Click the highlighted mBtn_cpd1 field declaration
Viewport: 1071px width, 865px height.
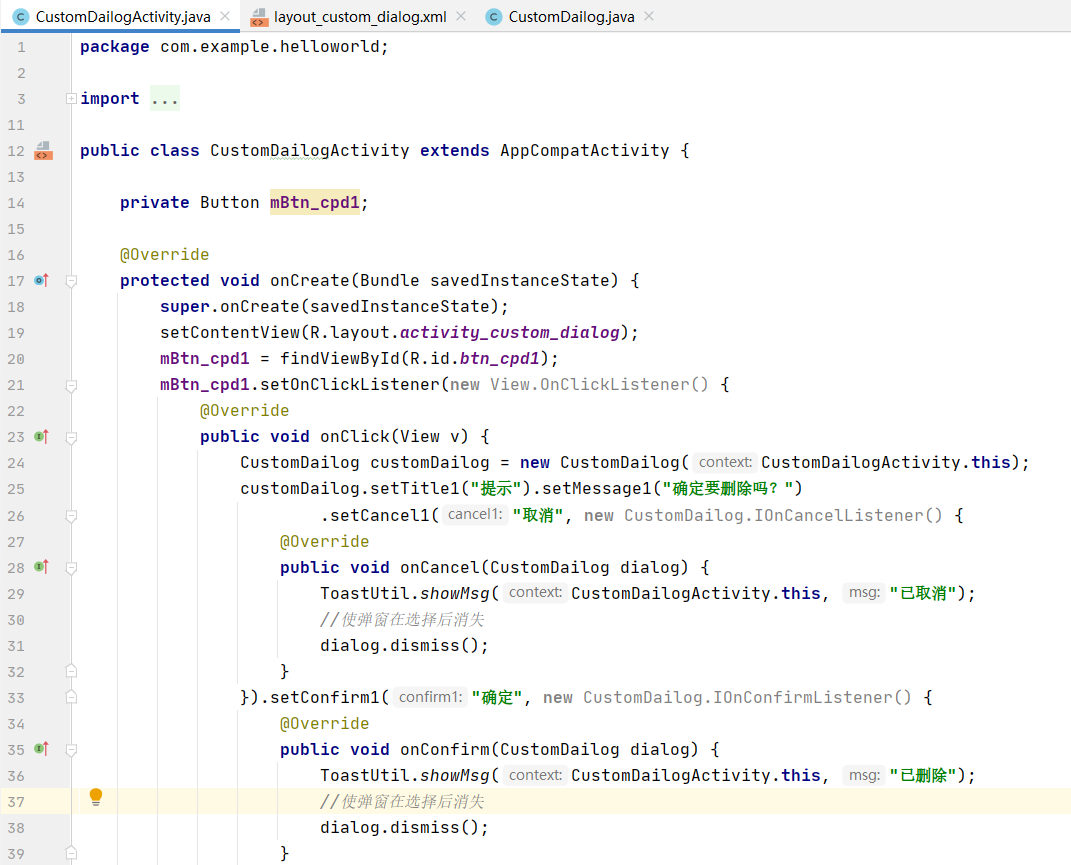tap(315, 202)
